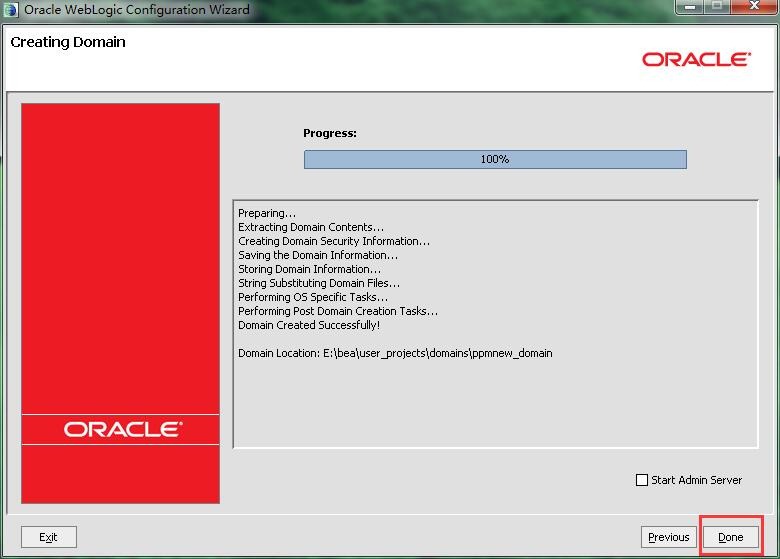Click 'Creating Domain Security Information...' line

click(x=334, y=241)
